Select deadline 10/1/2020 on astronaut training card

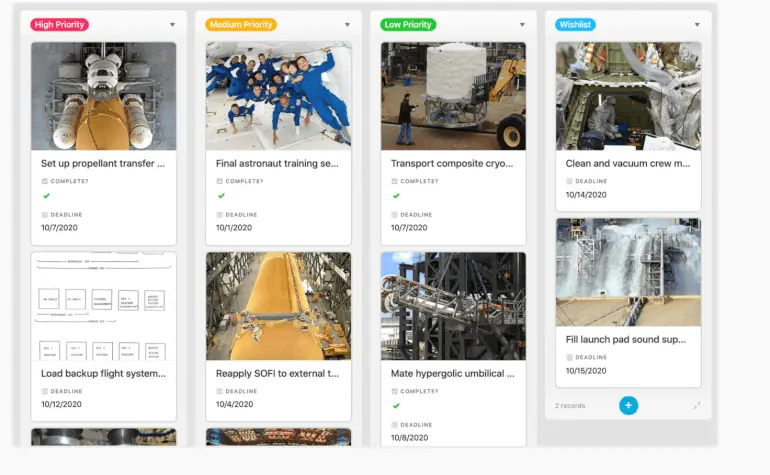234,227
